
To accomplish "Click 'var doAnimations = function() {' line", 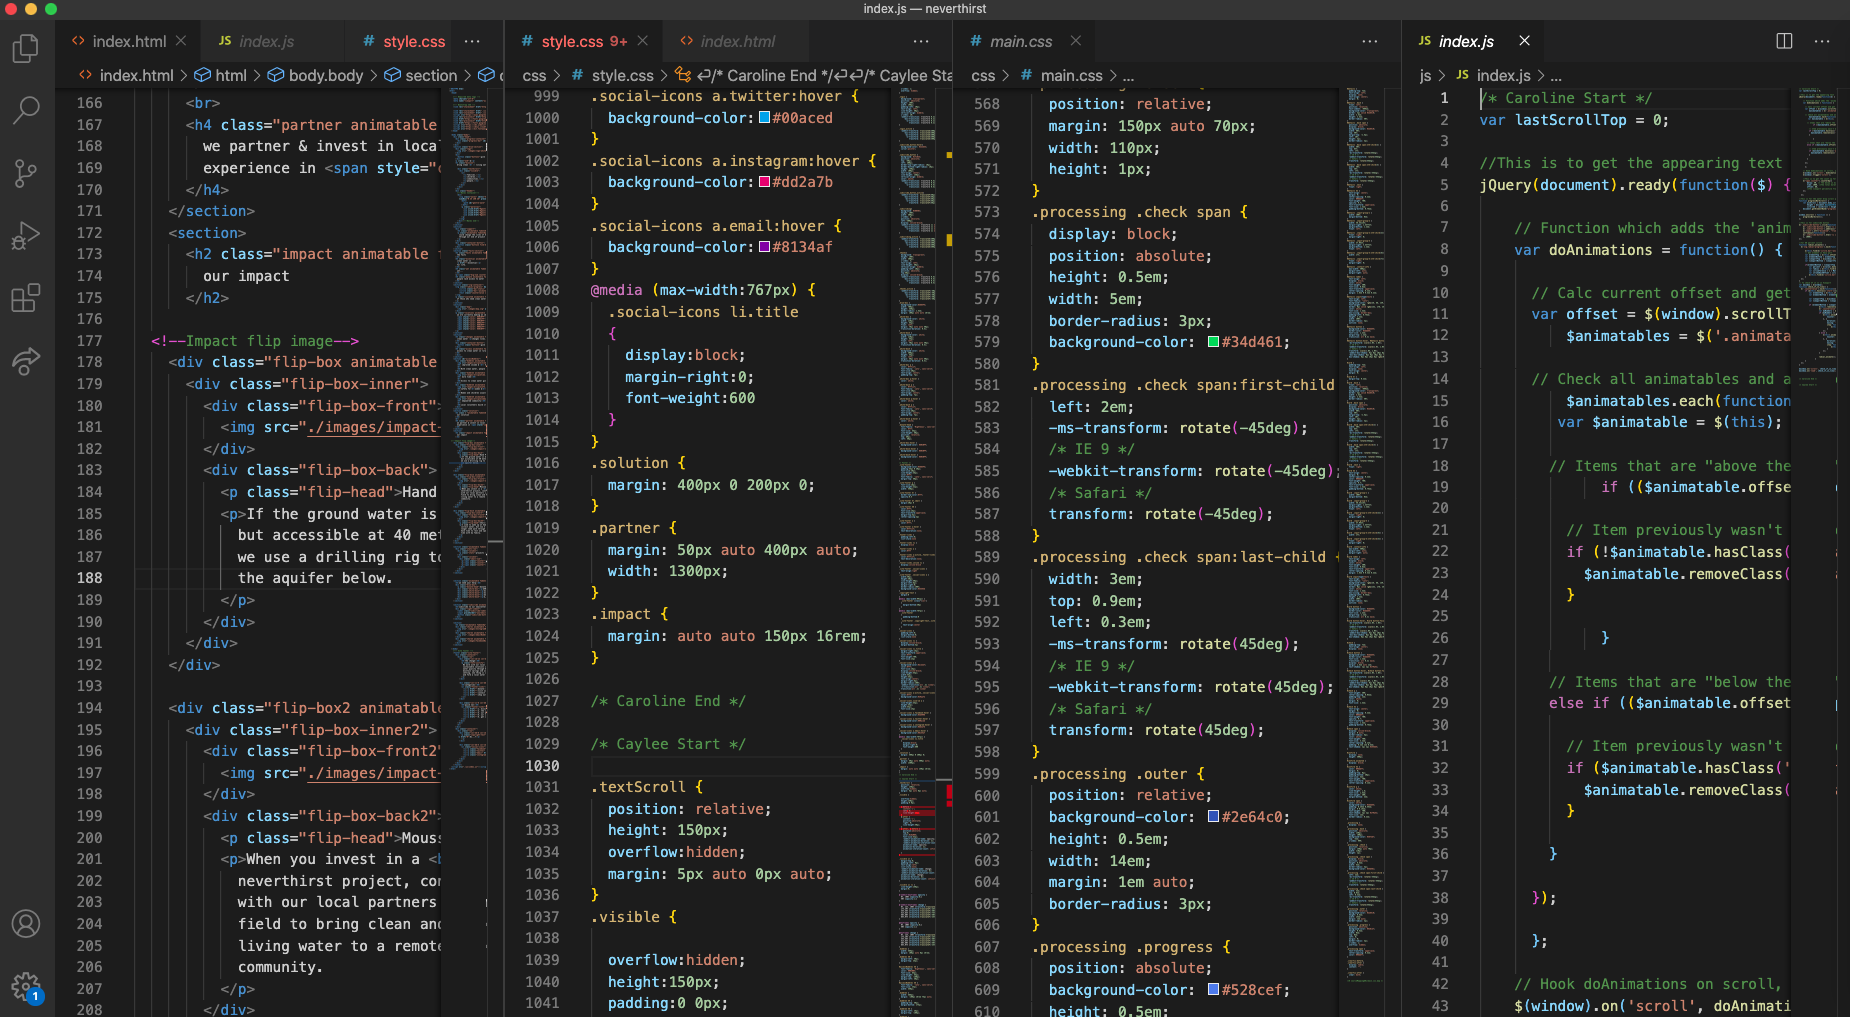I will tap(1648, 250).
